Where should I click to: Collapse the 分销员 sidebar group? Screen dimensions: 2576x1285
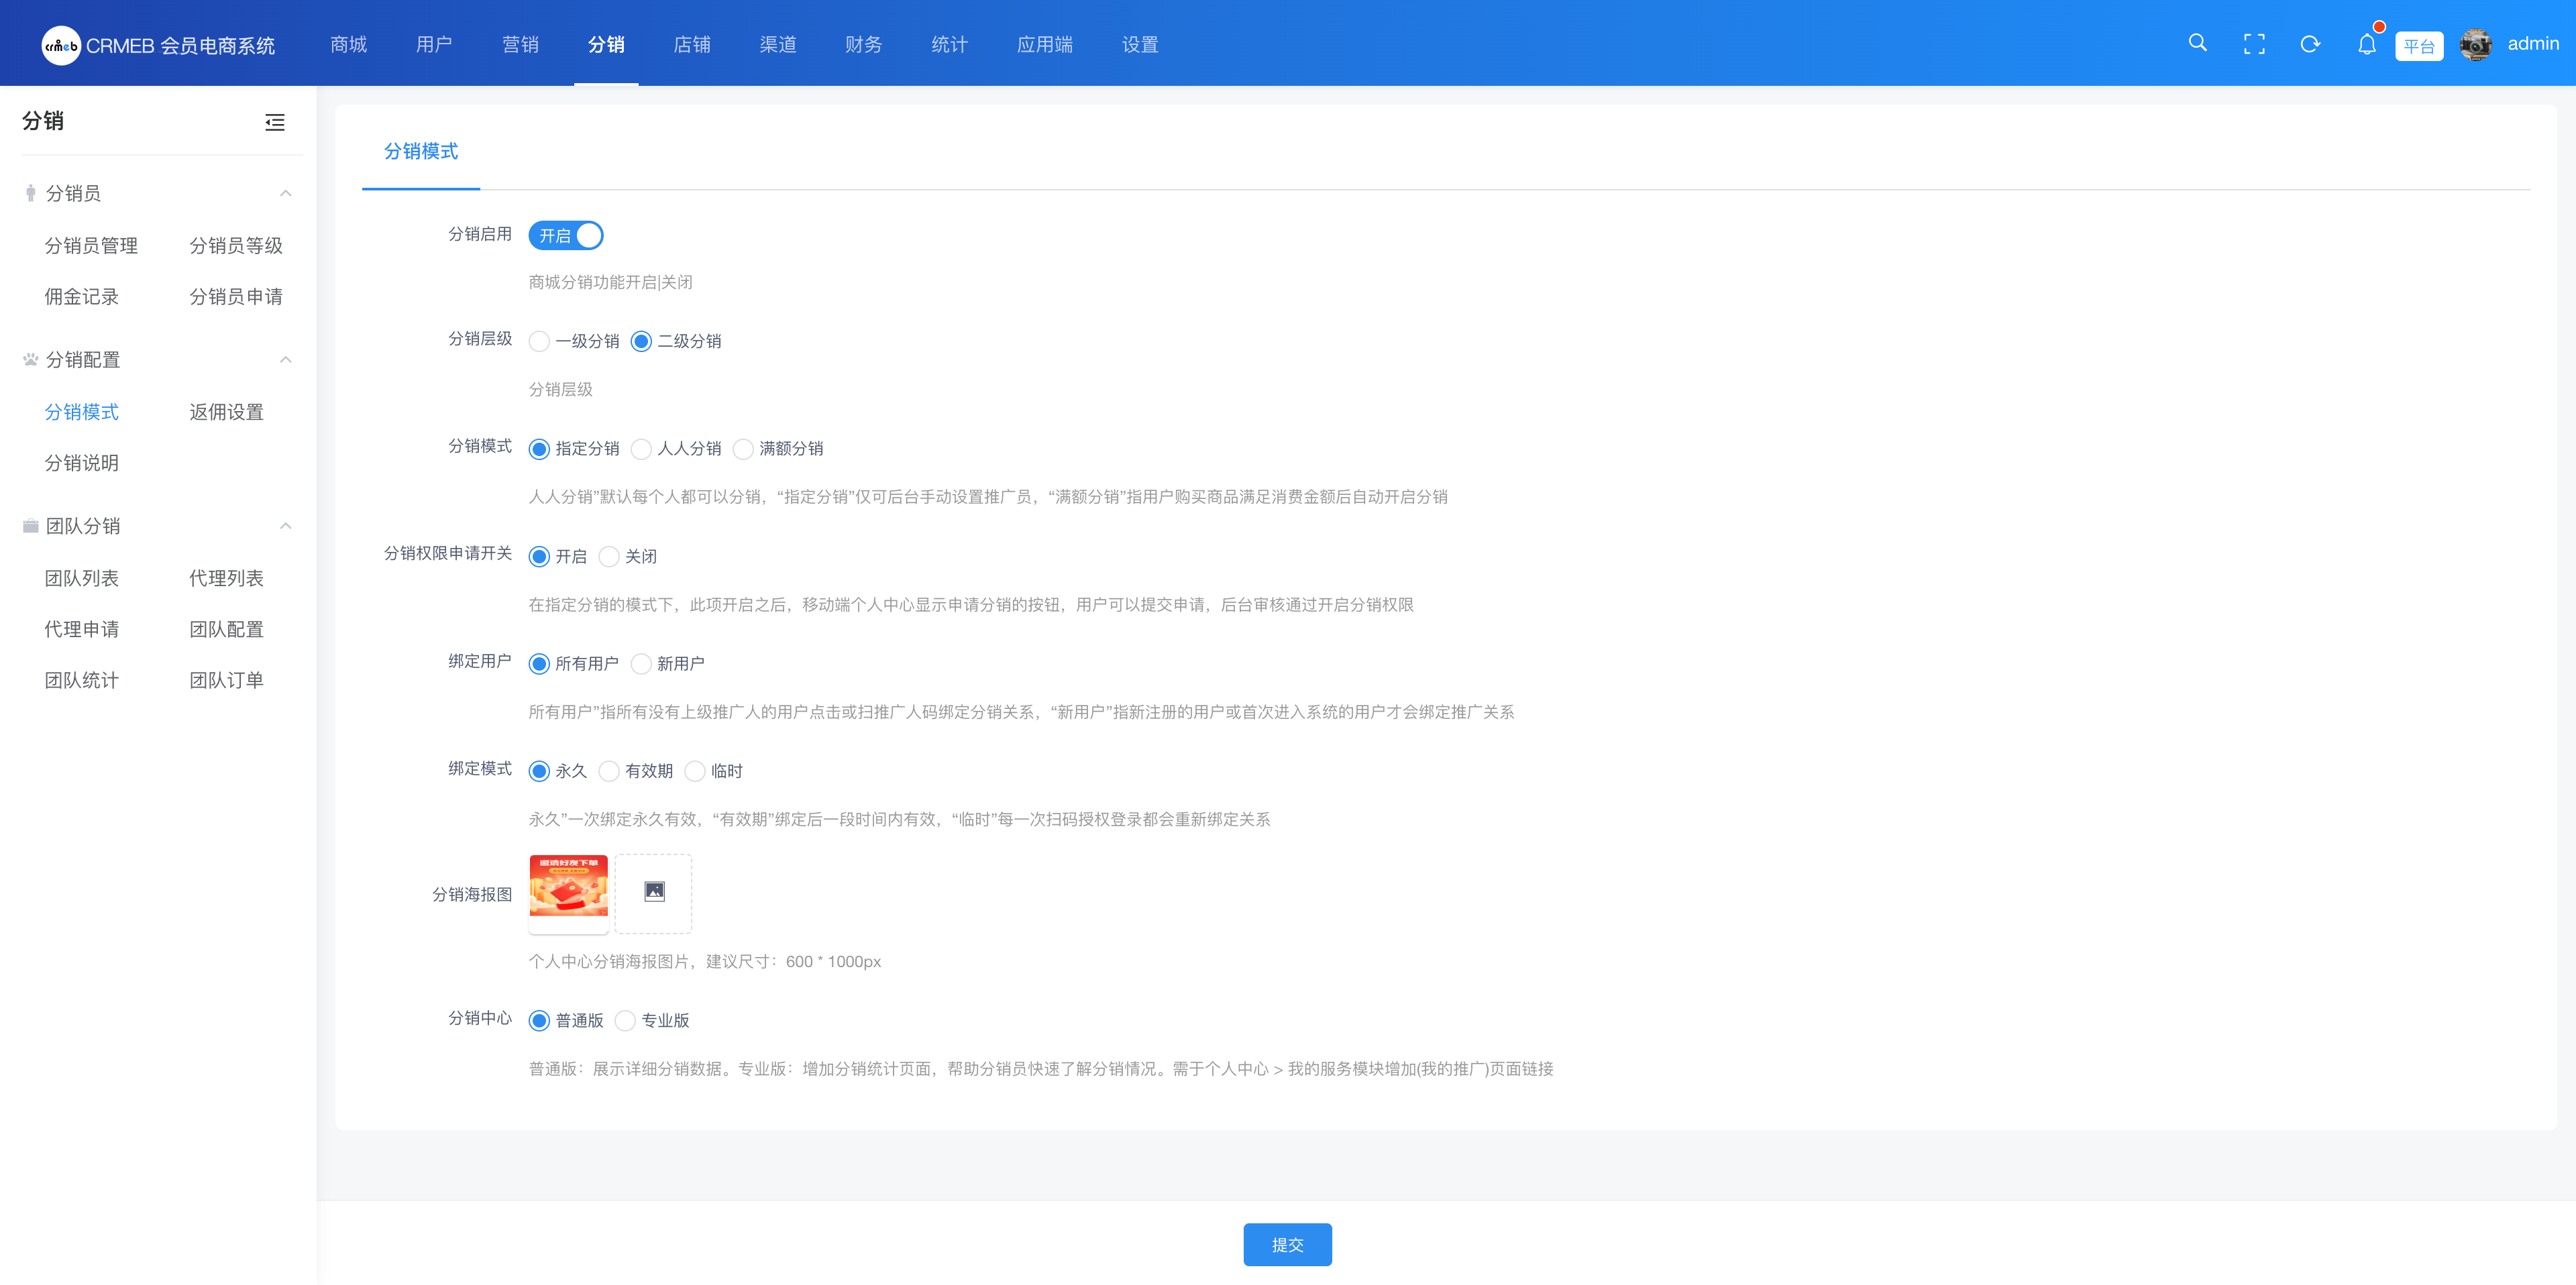pos(286,193)
